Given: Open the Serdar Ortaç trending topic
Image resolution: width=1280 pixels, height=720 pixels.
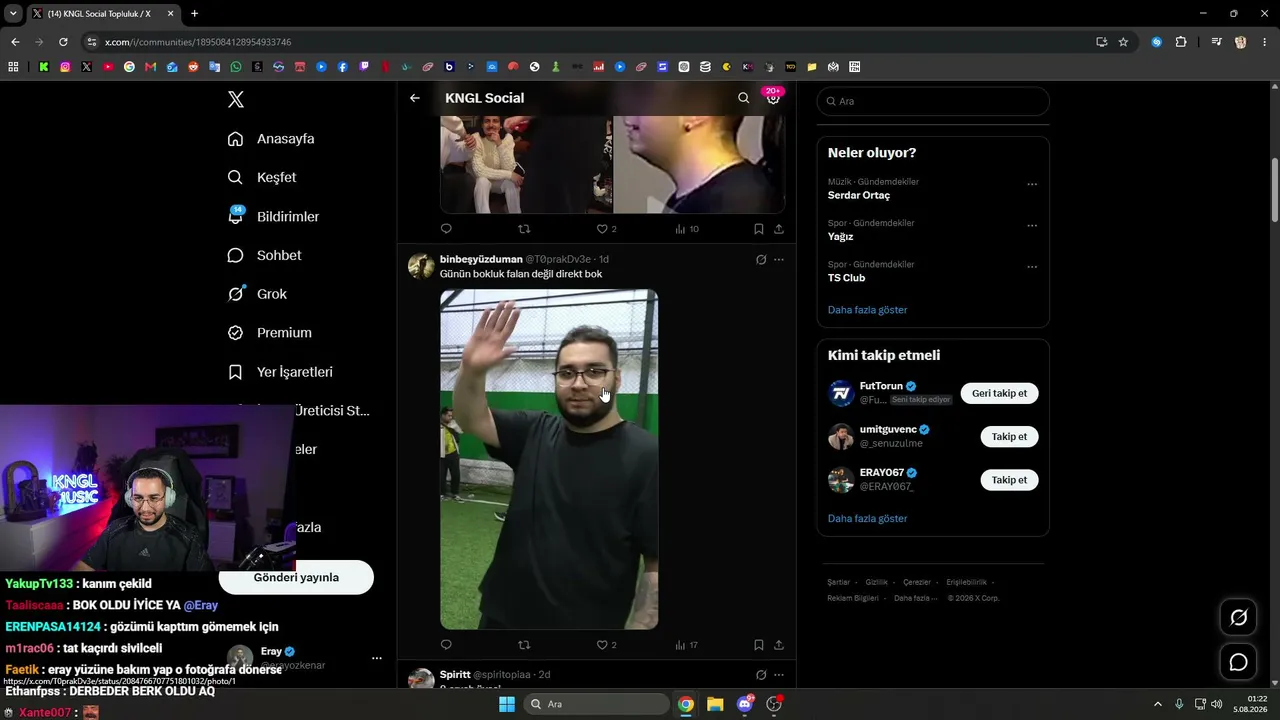Looking at the screenshot, I should click(x=859, y=196).
